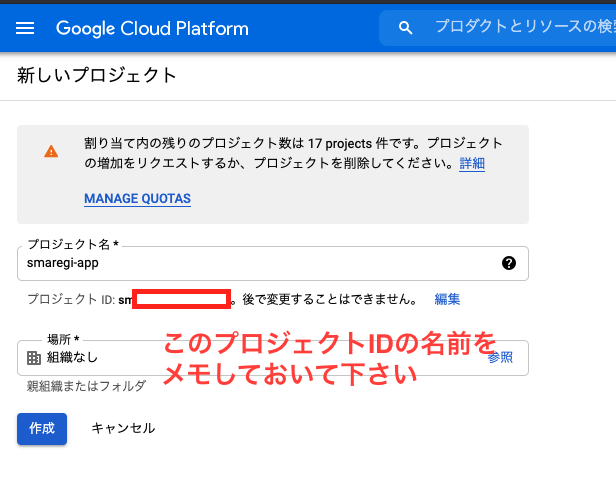Image resolution: width=616 pixels, height=488 pixels.
Task: Click the 後で変更することはできません notice text
Action: click(330, 299)
